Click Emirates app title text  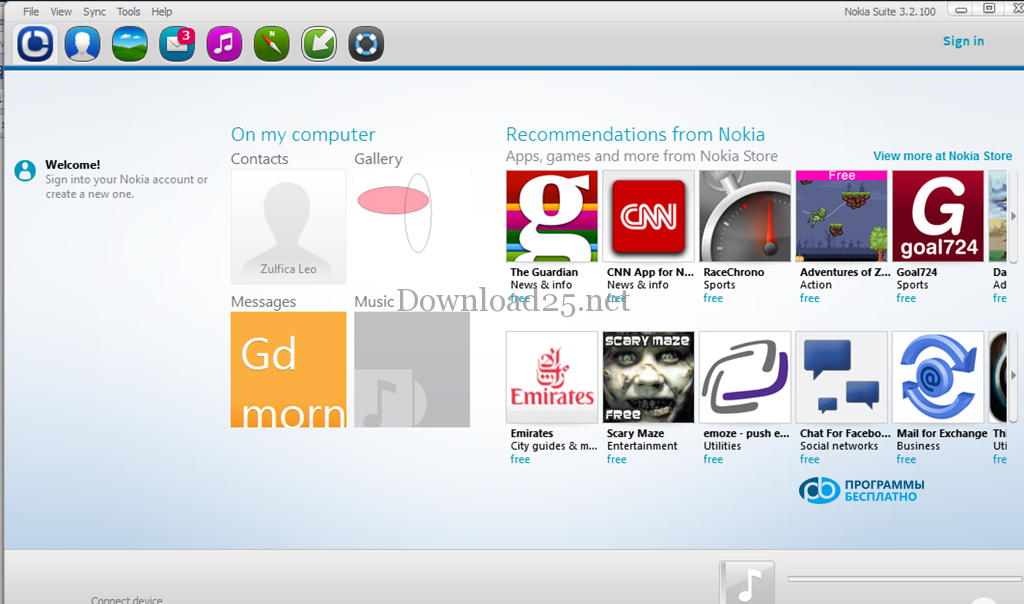click(532, 433)
